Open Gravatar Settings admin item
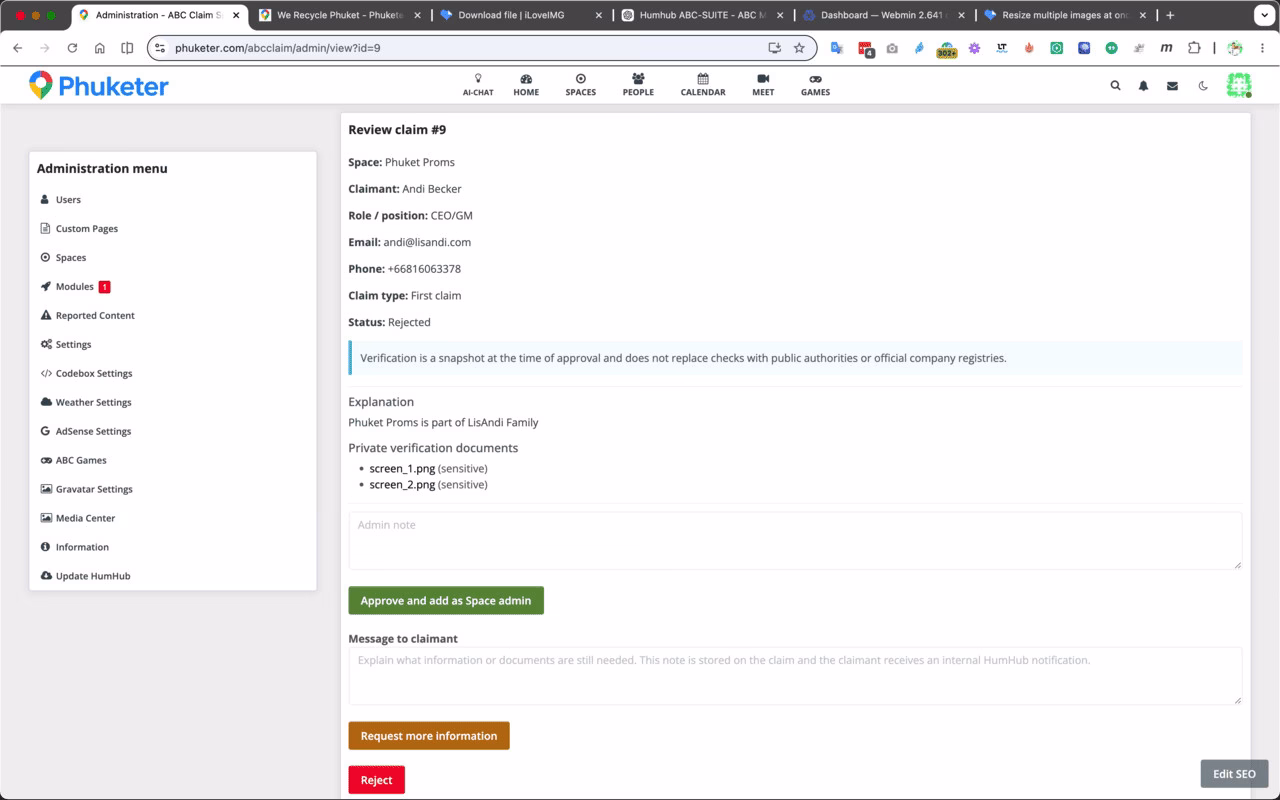 coord(94,490)
